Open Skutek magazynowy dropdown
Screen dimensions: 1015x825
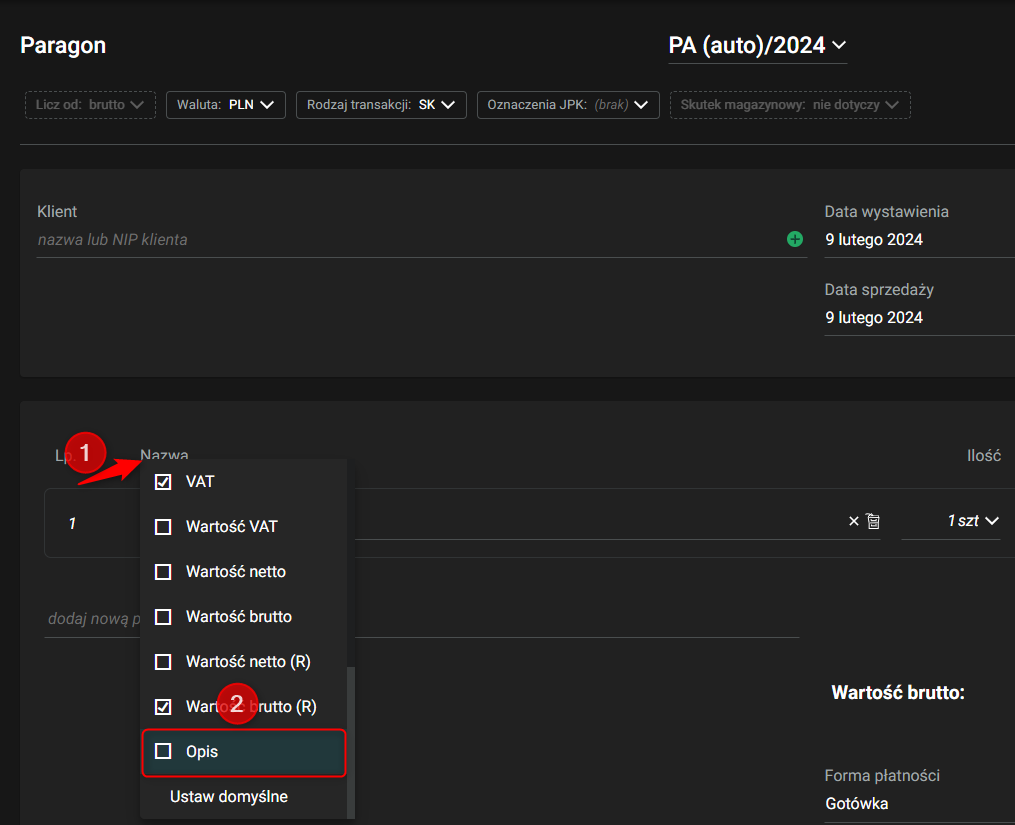(790, 105)
